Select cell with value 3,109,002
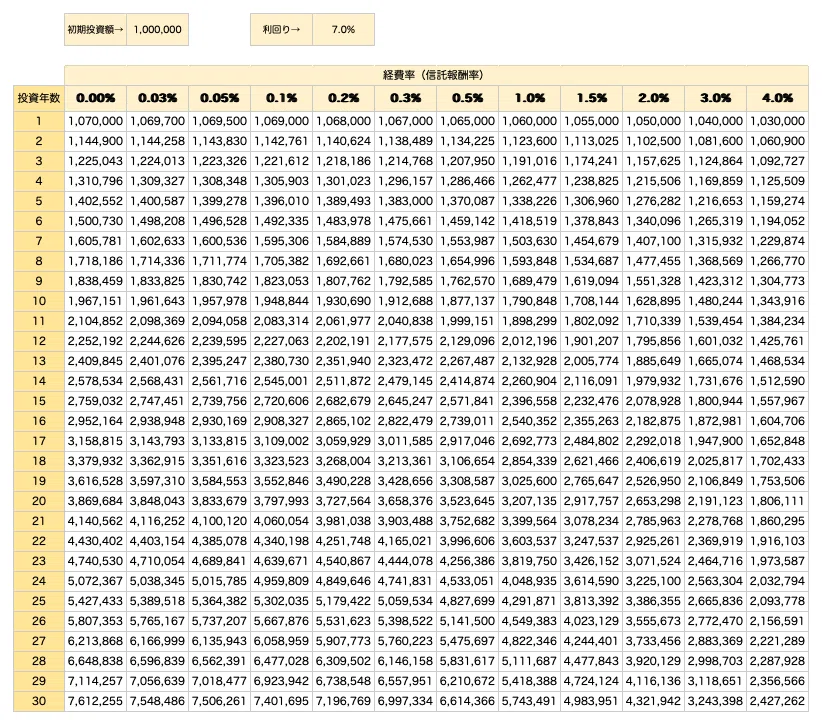 [x=281, y=441]
